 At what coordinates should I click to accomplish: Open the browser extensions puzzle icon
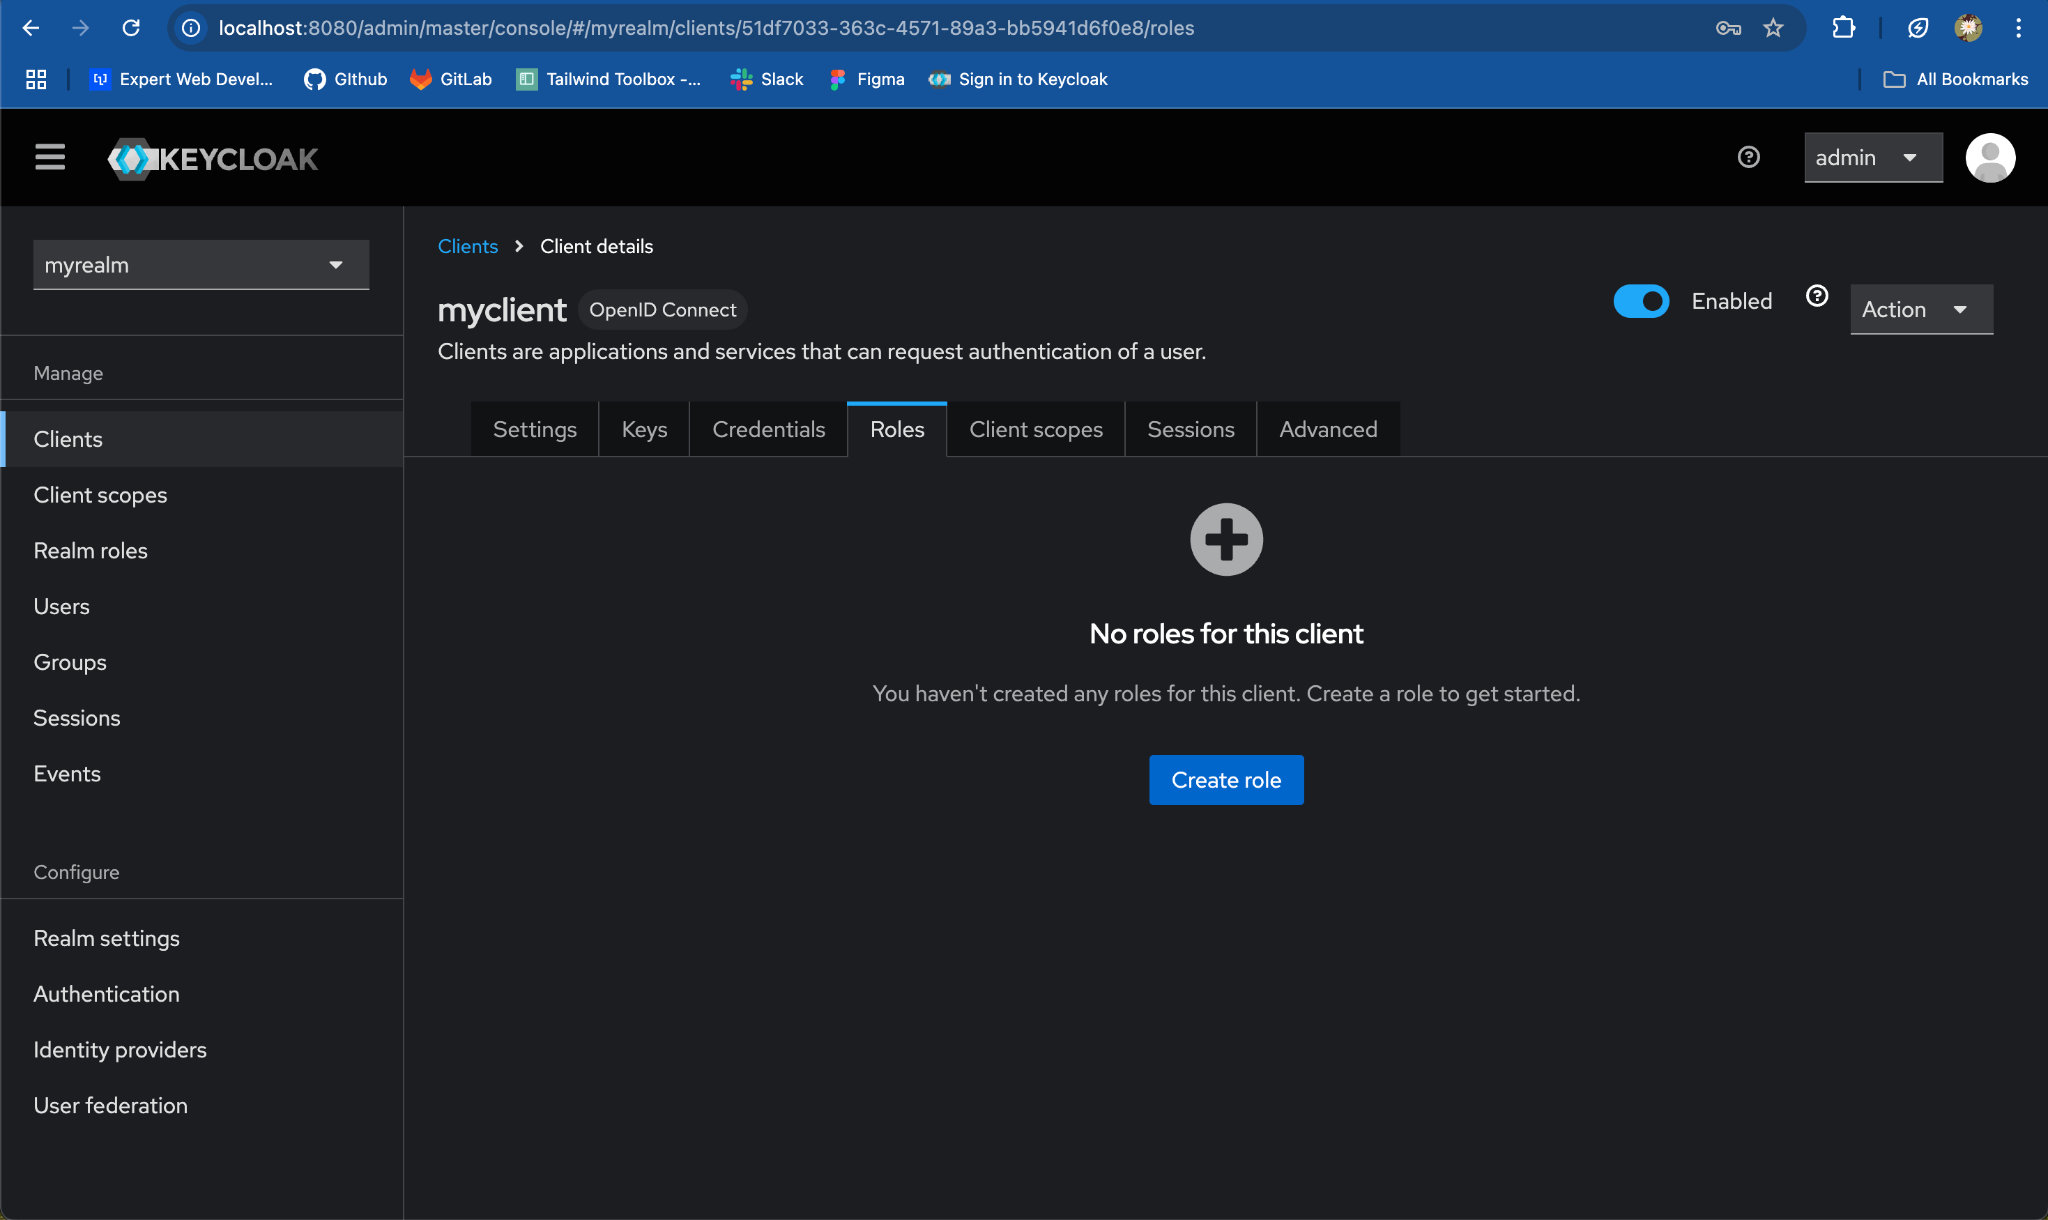(1843, 28)
